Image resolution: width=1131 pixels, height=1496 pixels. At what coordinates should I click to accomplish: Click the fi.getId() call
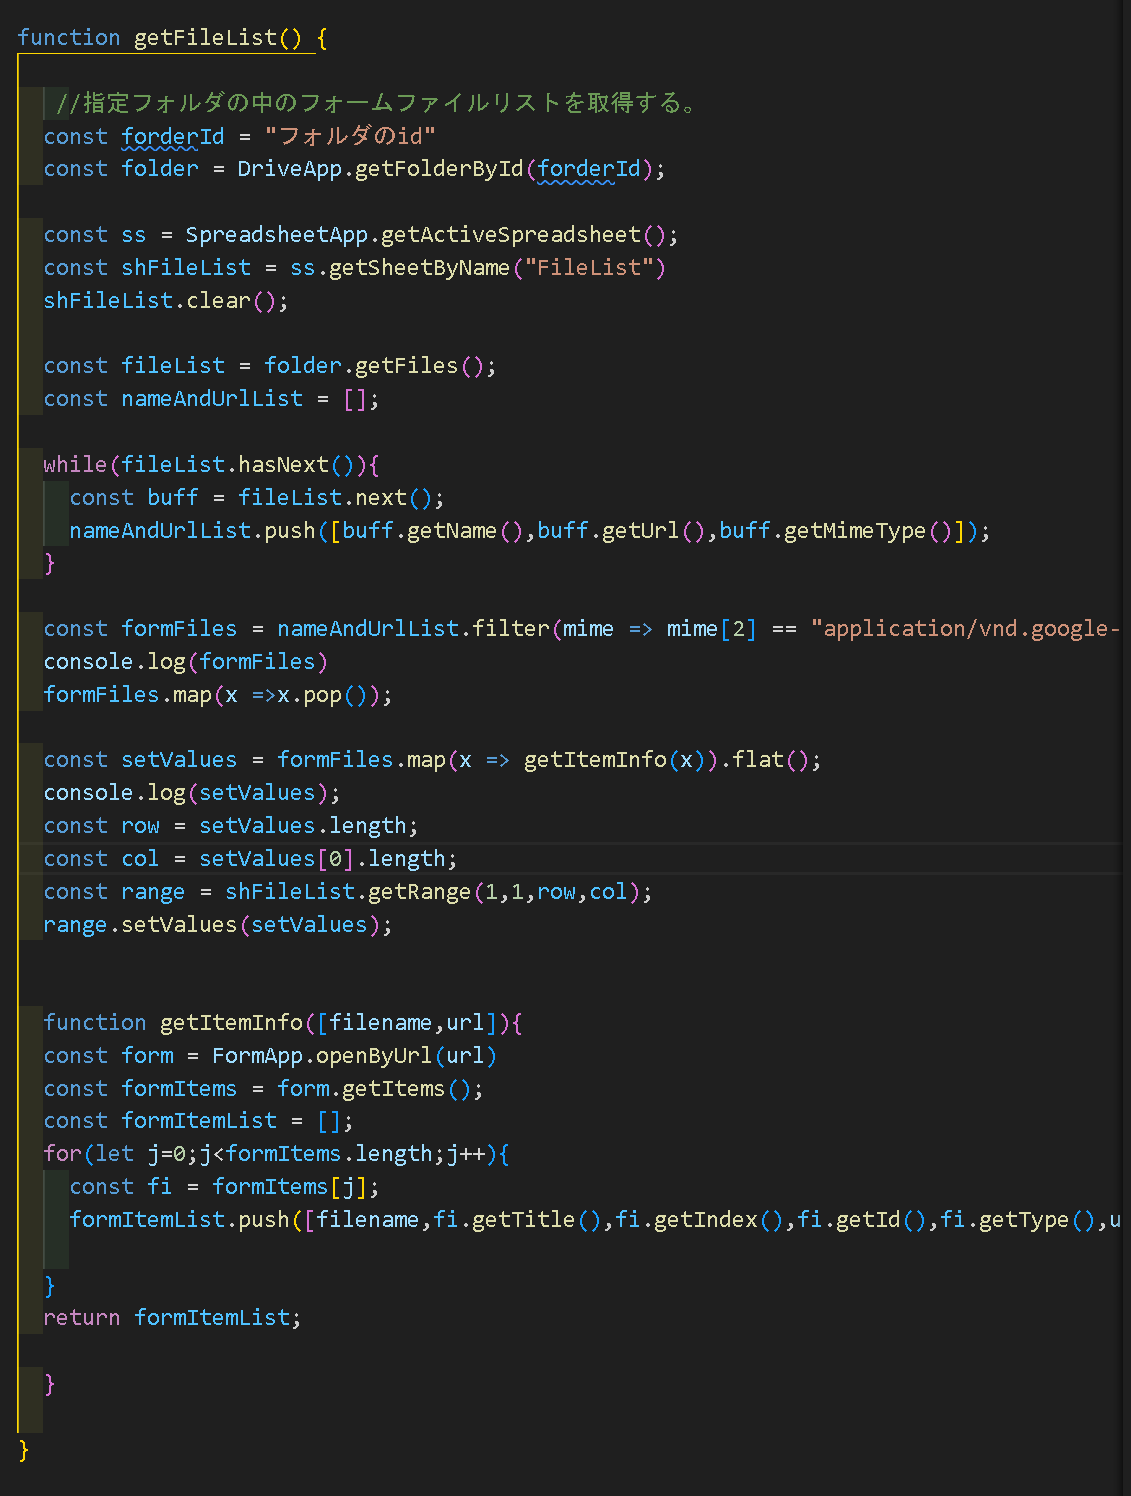pyautogui.click(x=862, y=1220)
